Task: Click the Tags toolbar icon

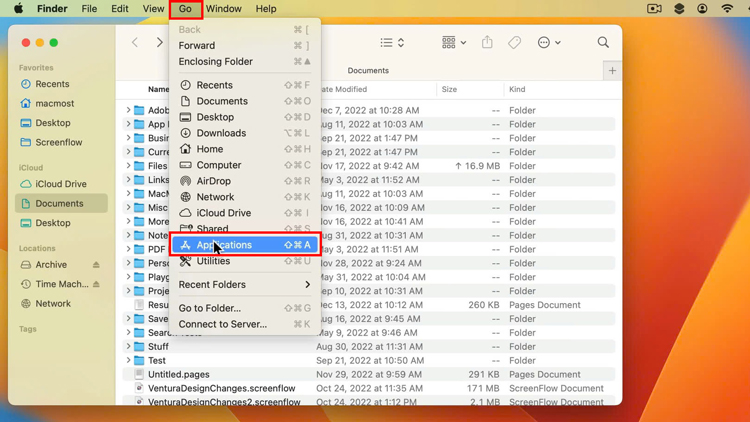Action: (x=514, y=43)
